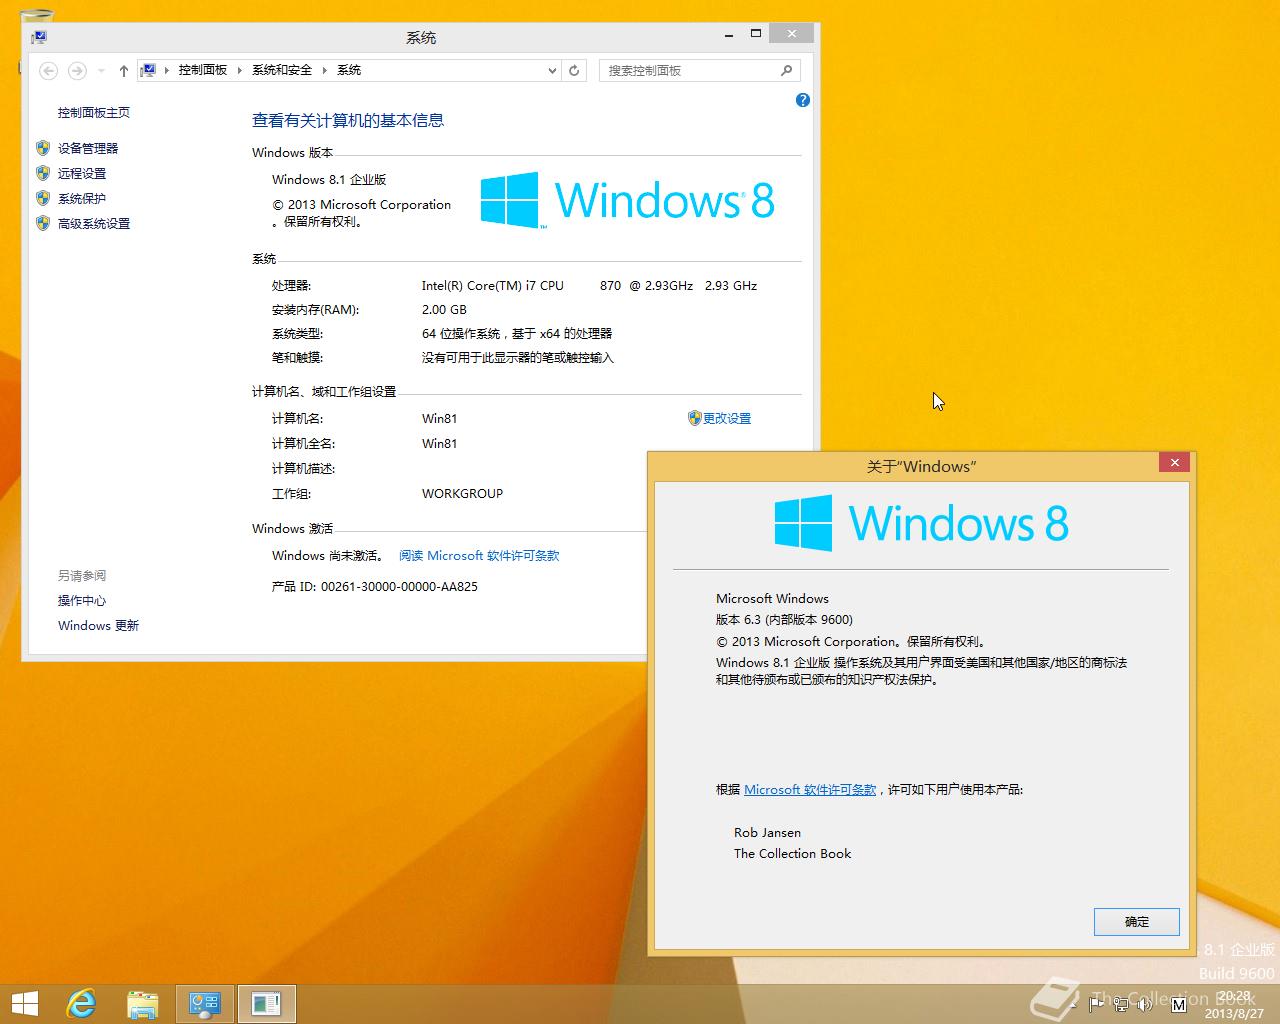Launch Internet Explorer from the taskbar
The width and height of the screenshot is (1280, 1024).
[x=81, y=1003]
